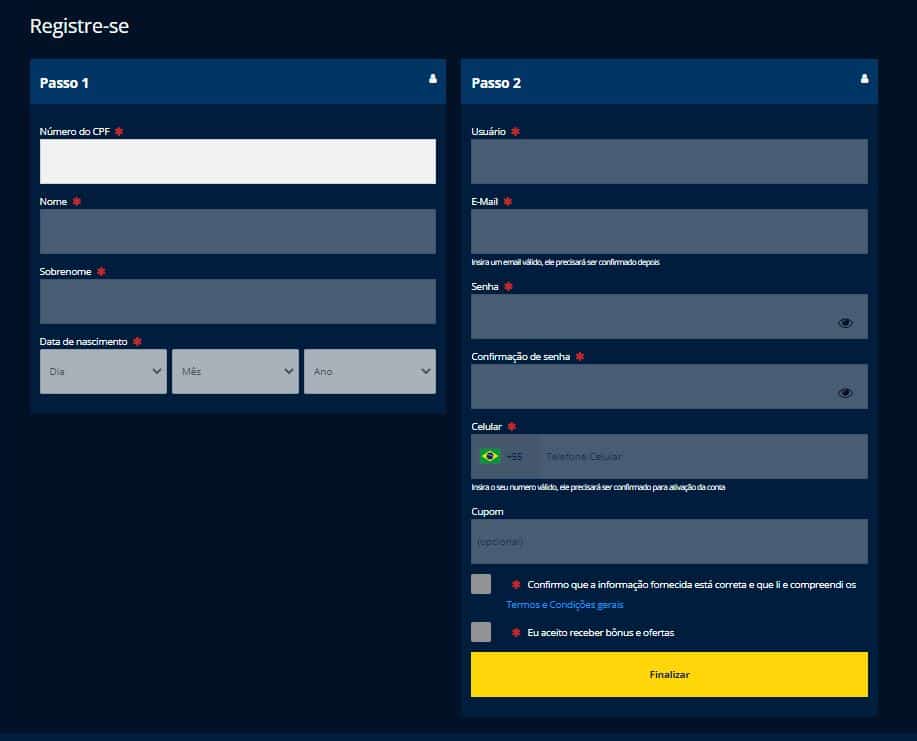This screenshot has height=741, width=917.
Task: Click the Usuário input field
Action: coord(668,161)
